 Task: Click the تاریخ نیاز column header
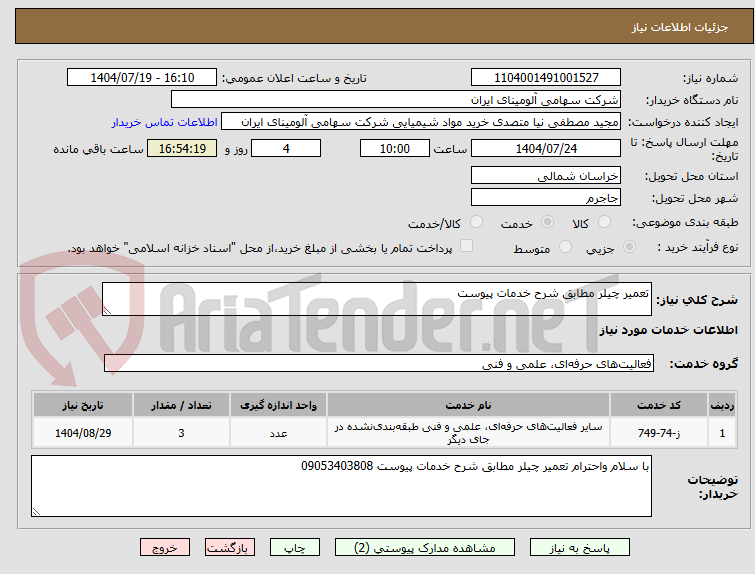pyautogui.click(x=83, y=405)
